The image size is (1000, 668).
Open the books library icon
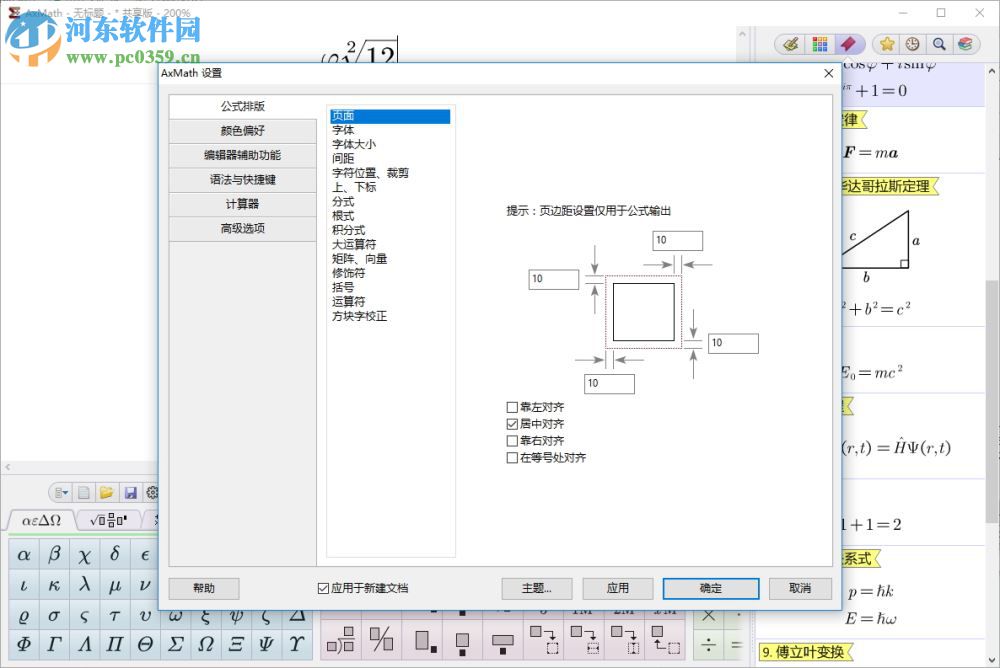click(968, 44)
